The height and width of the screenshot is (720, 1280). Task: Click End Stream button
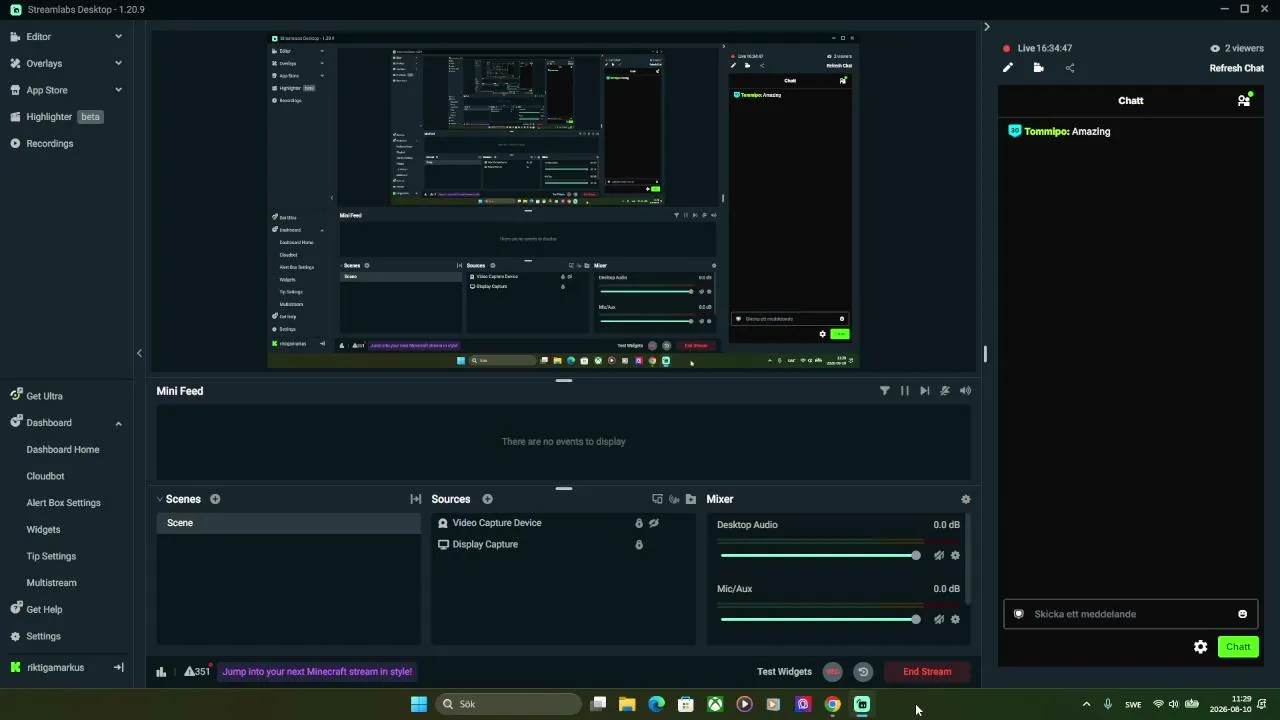tap(927, 672)
